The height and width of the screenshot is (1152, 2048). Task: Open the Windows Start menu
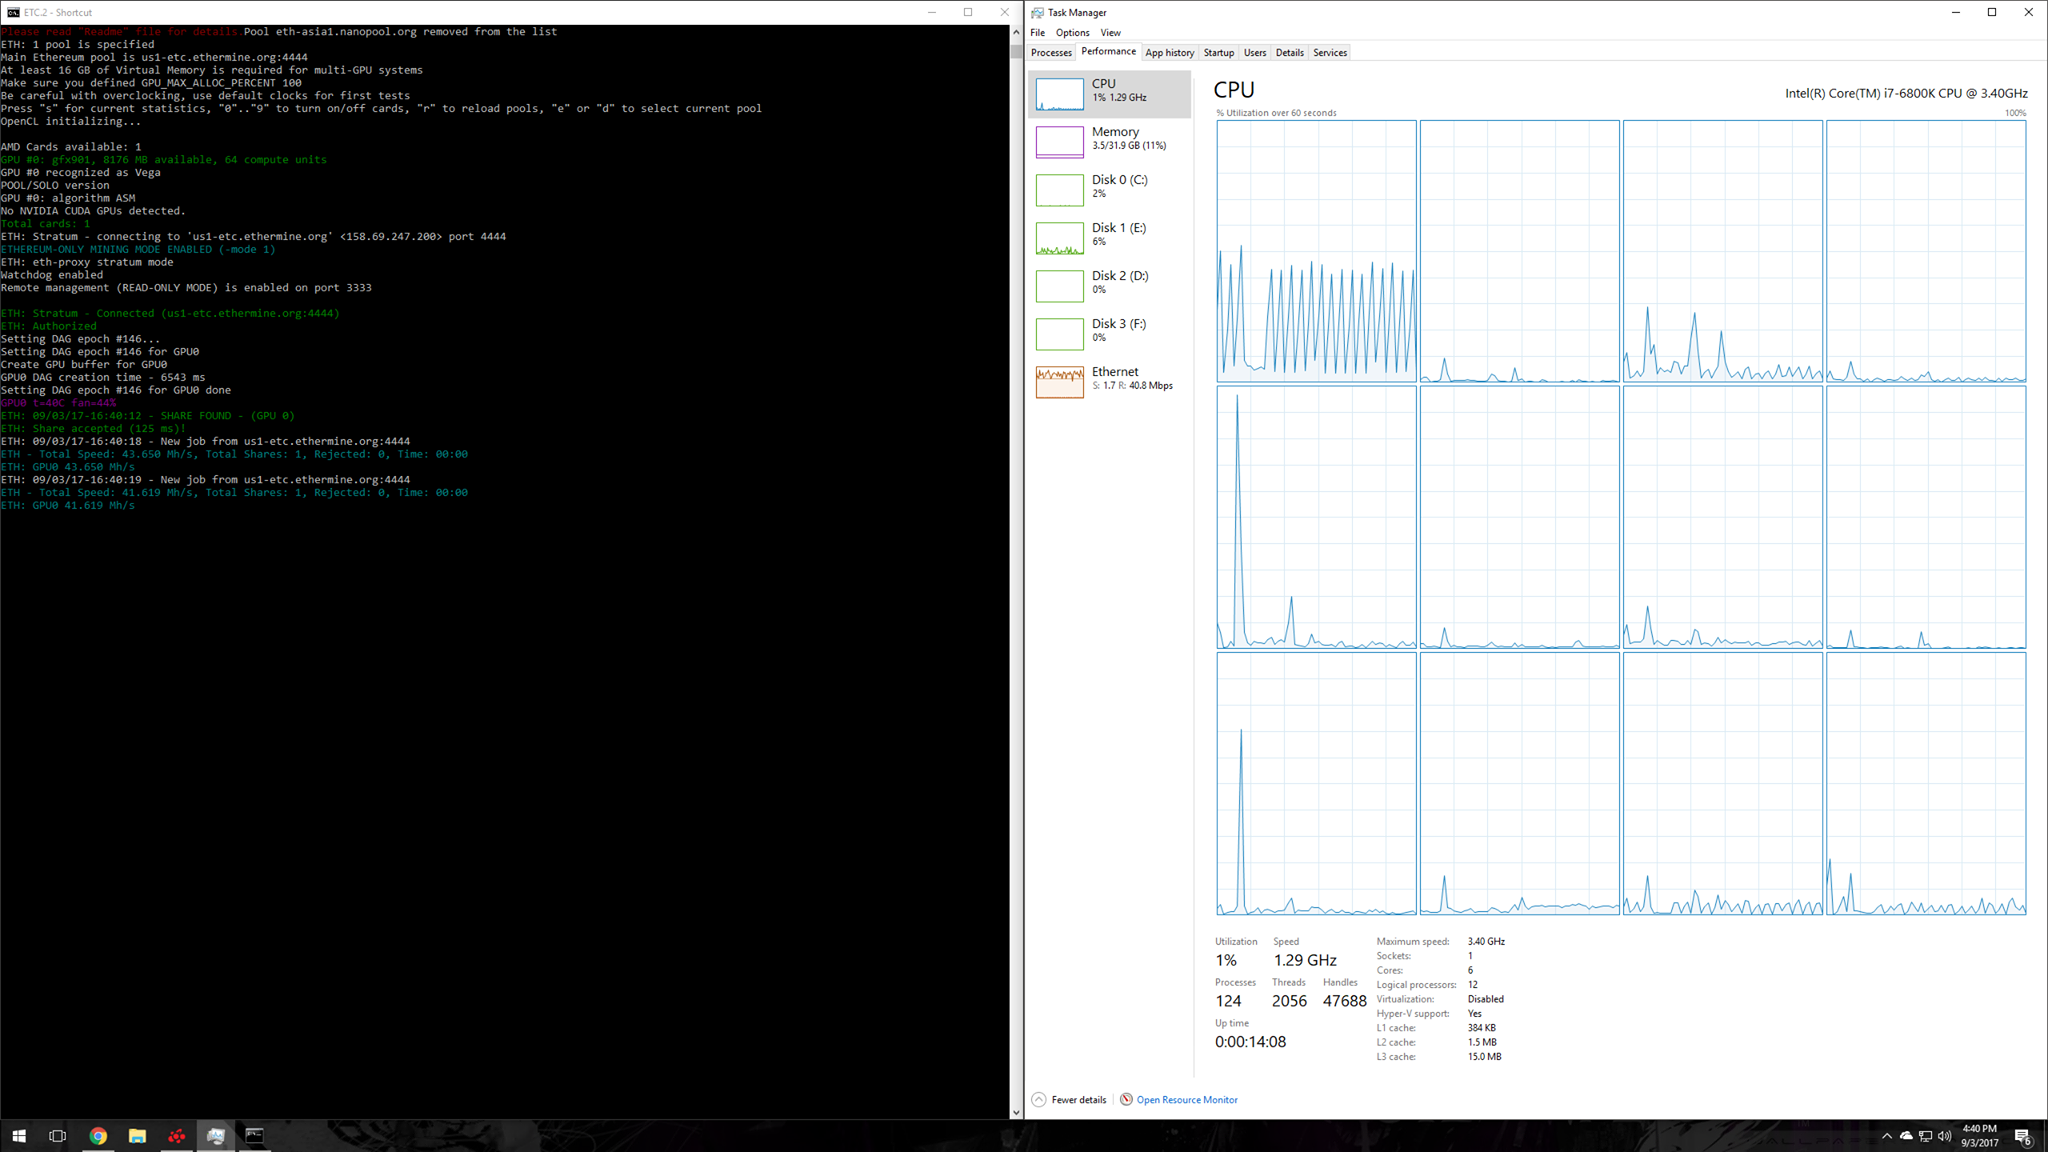[x=19, y=1136]
